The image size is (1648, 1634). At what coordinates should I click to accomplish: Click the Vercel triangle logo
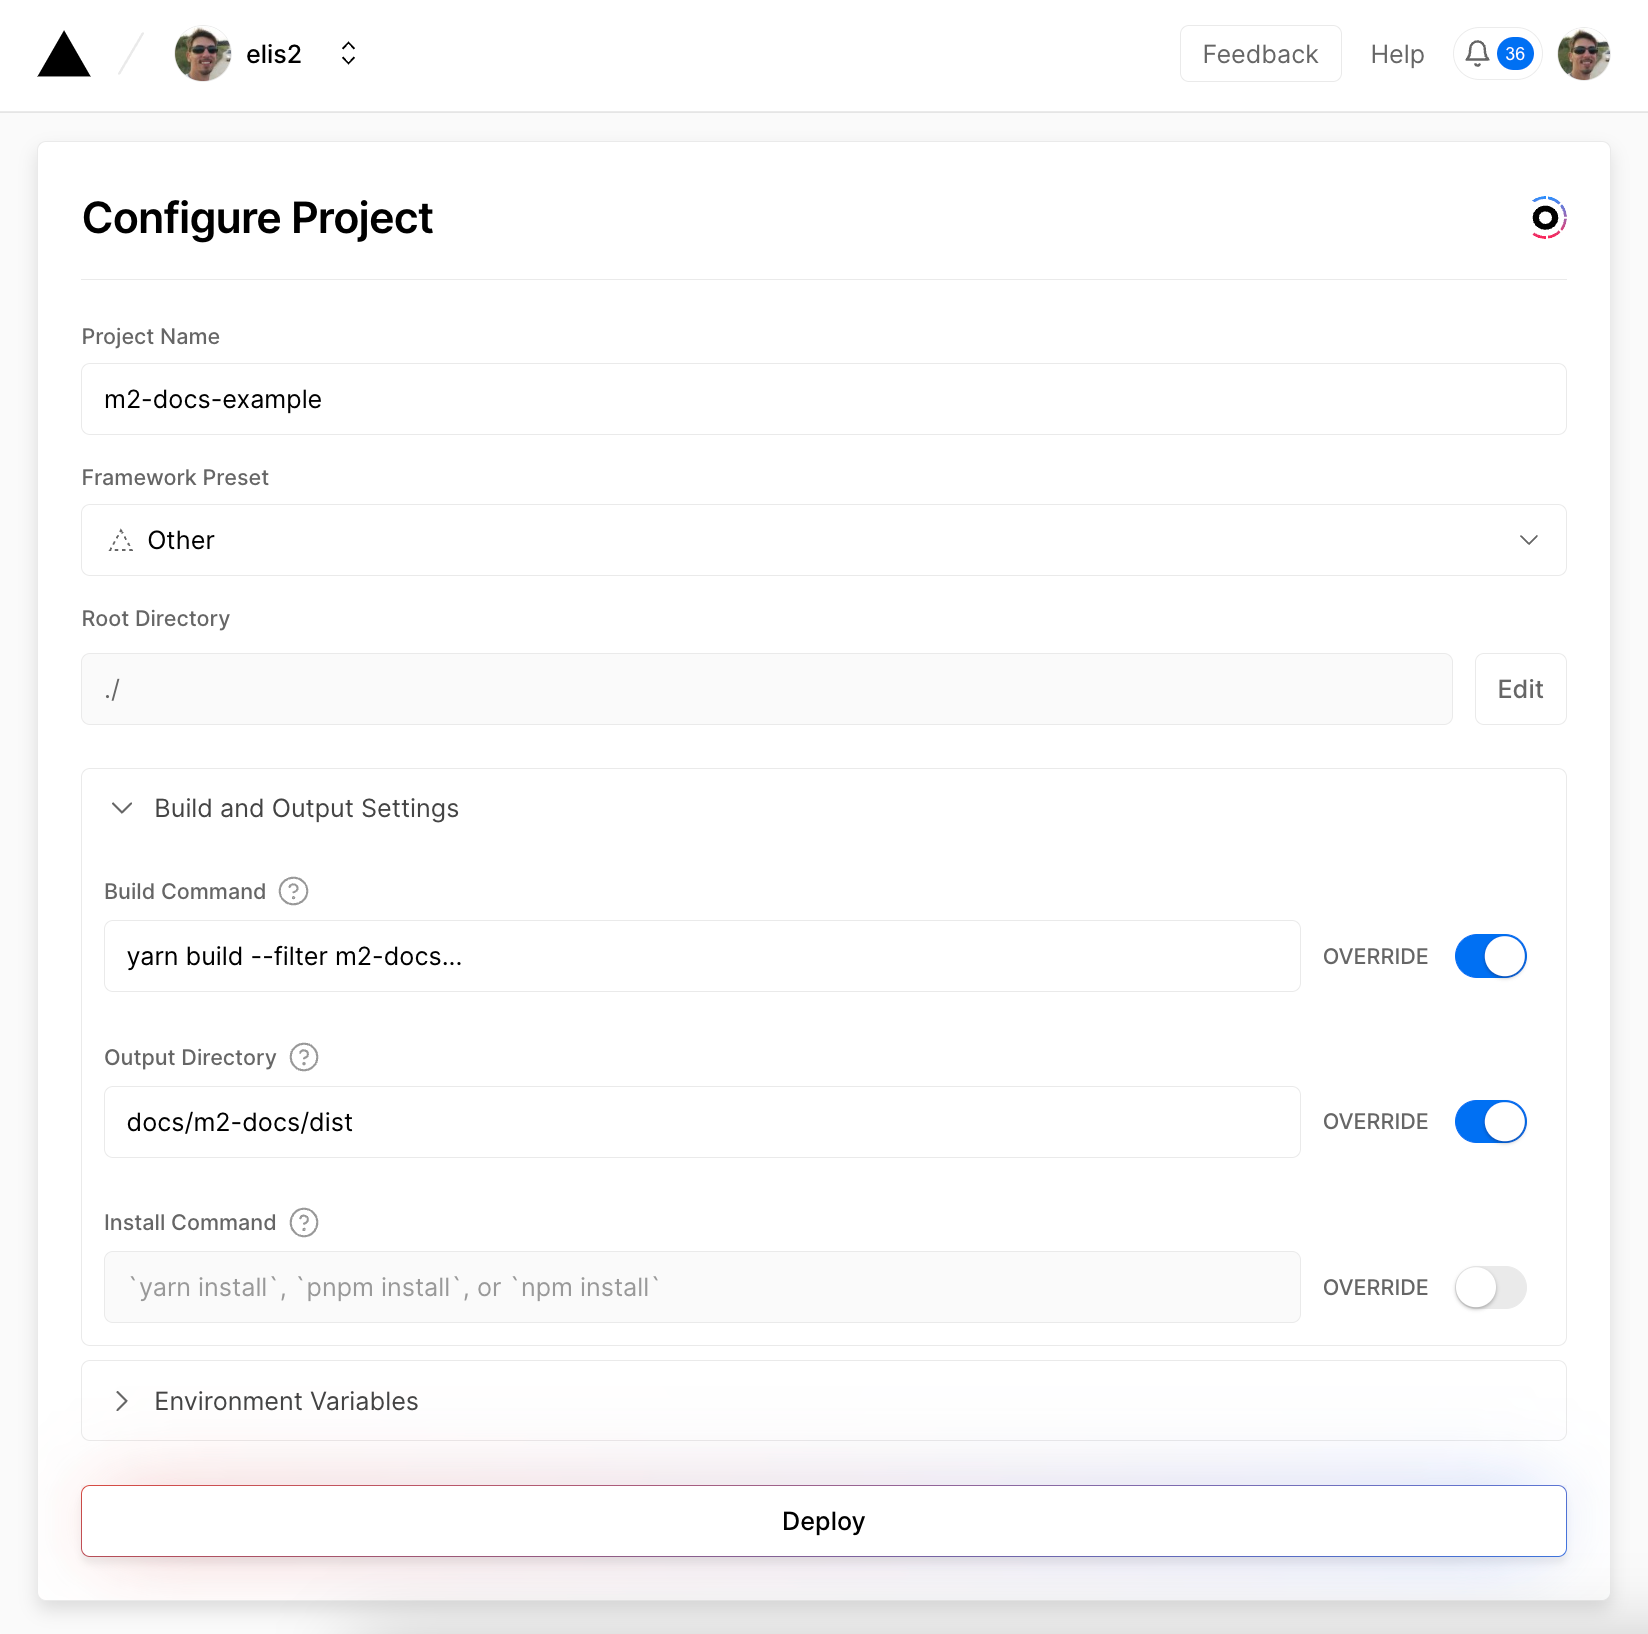[64, 54]
